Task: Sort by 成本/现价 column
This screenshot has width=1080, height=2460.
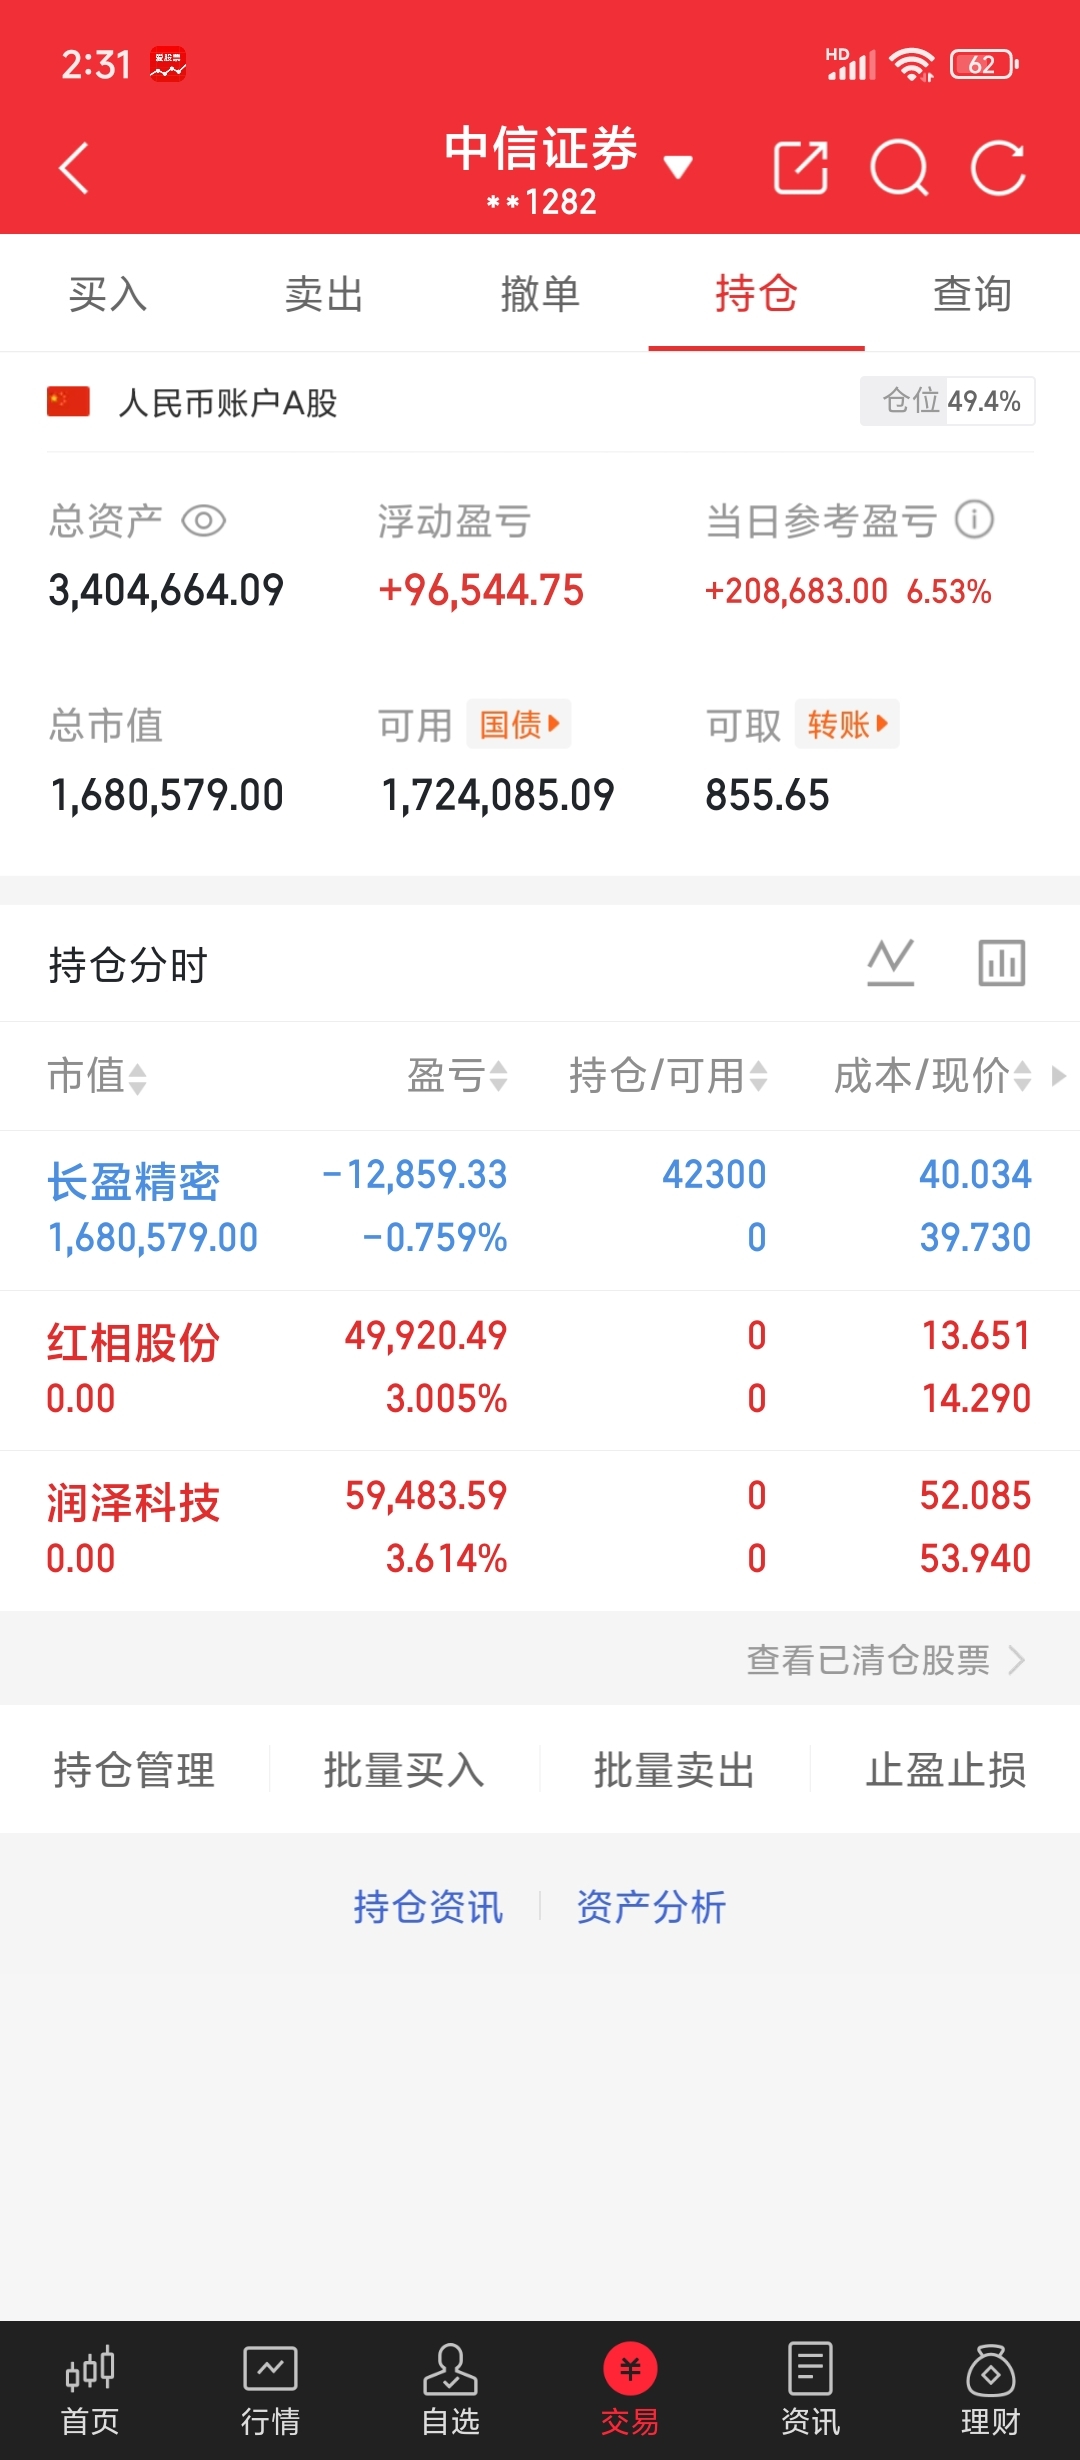Action: pyautogui.click(x=932, y=1076)
